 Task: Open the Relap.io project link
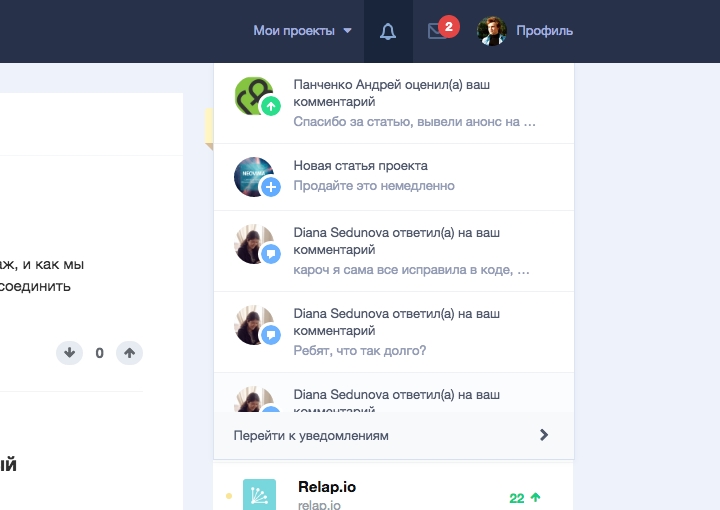coord(327,487)
